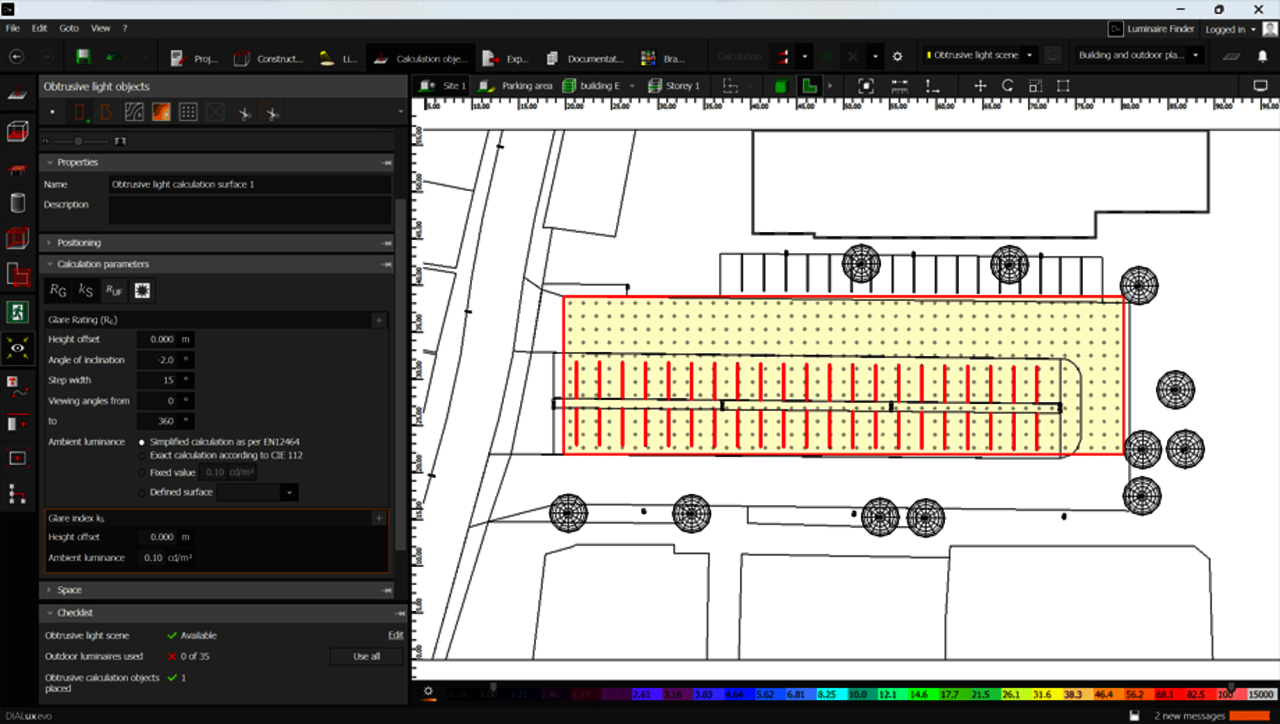Expand the Space section
Viewport: 1280px width, 724px height.
69,590
